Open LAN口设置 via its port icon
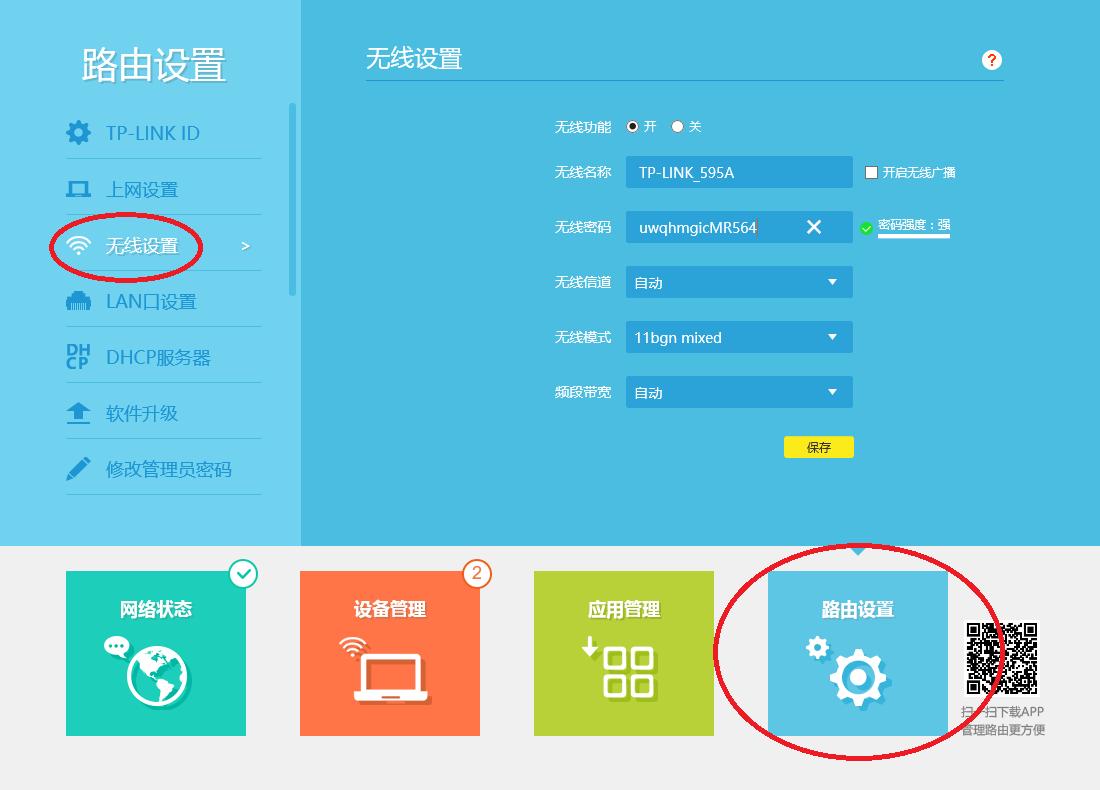 [78, 301]
